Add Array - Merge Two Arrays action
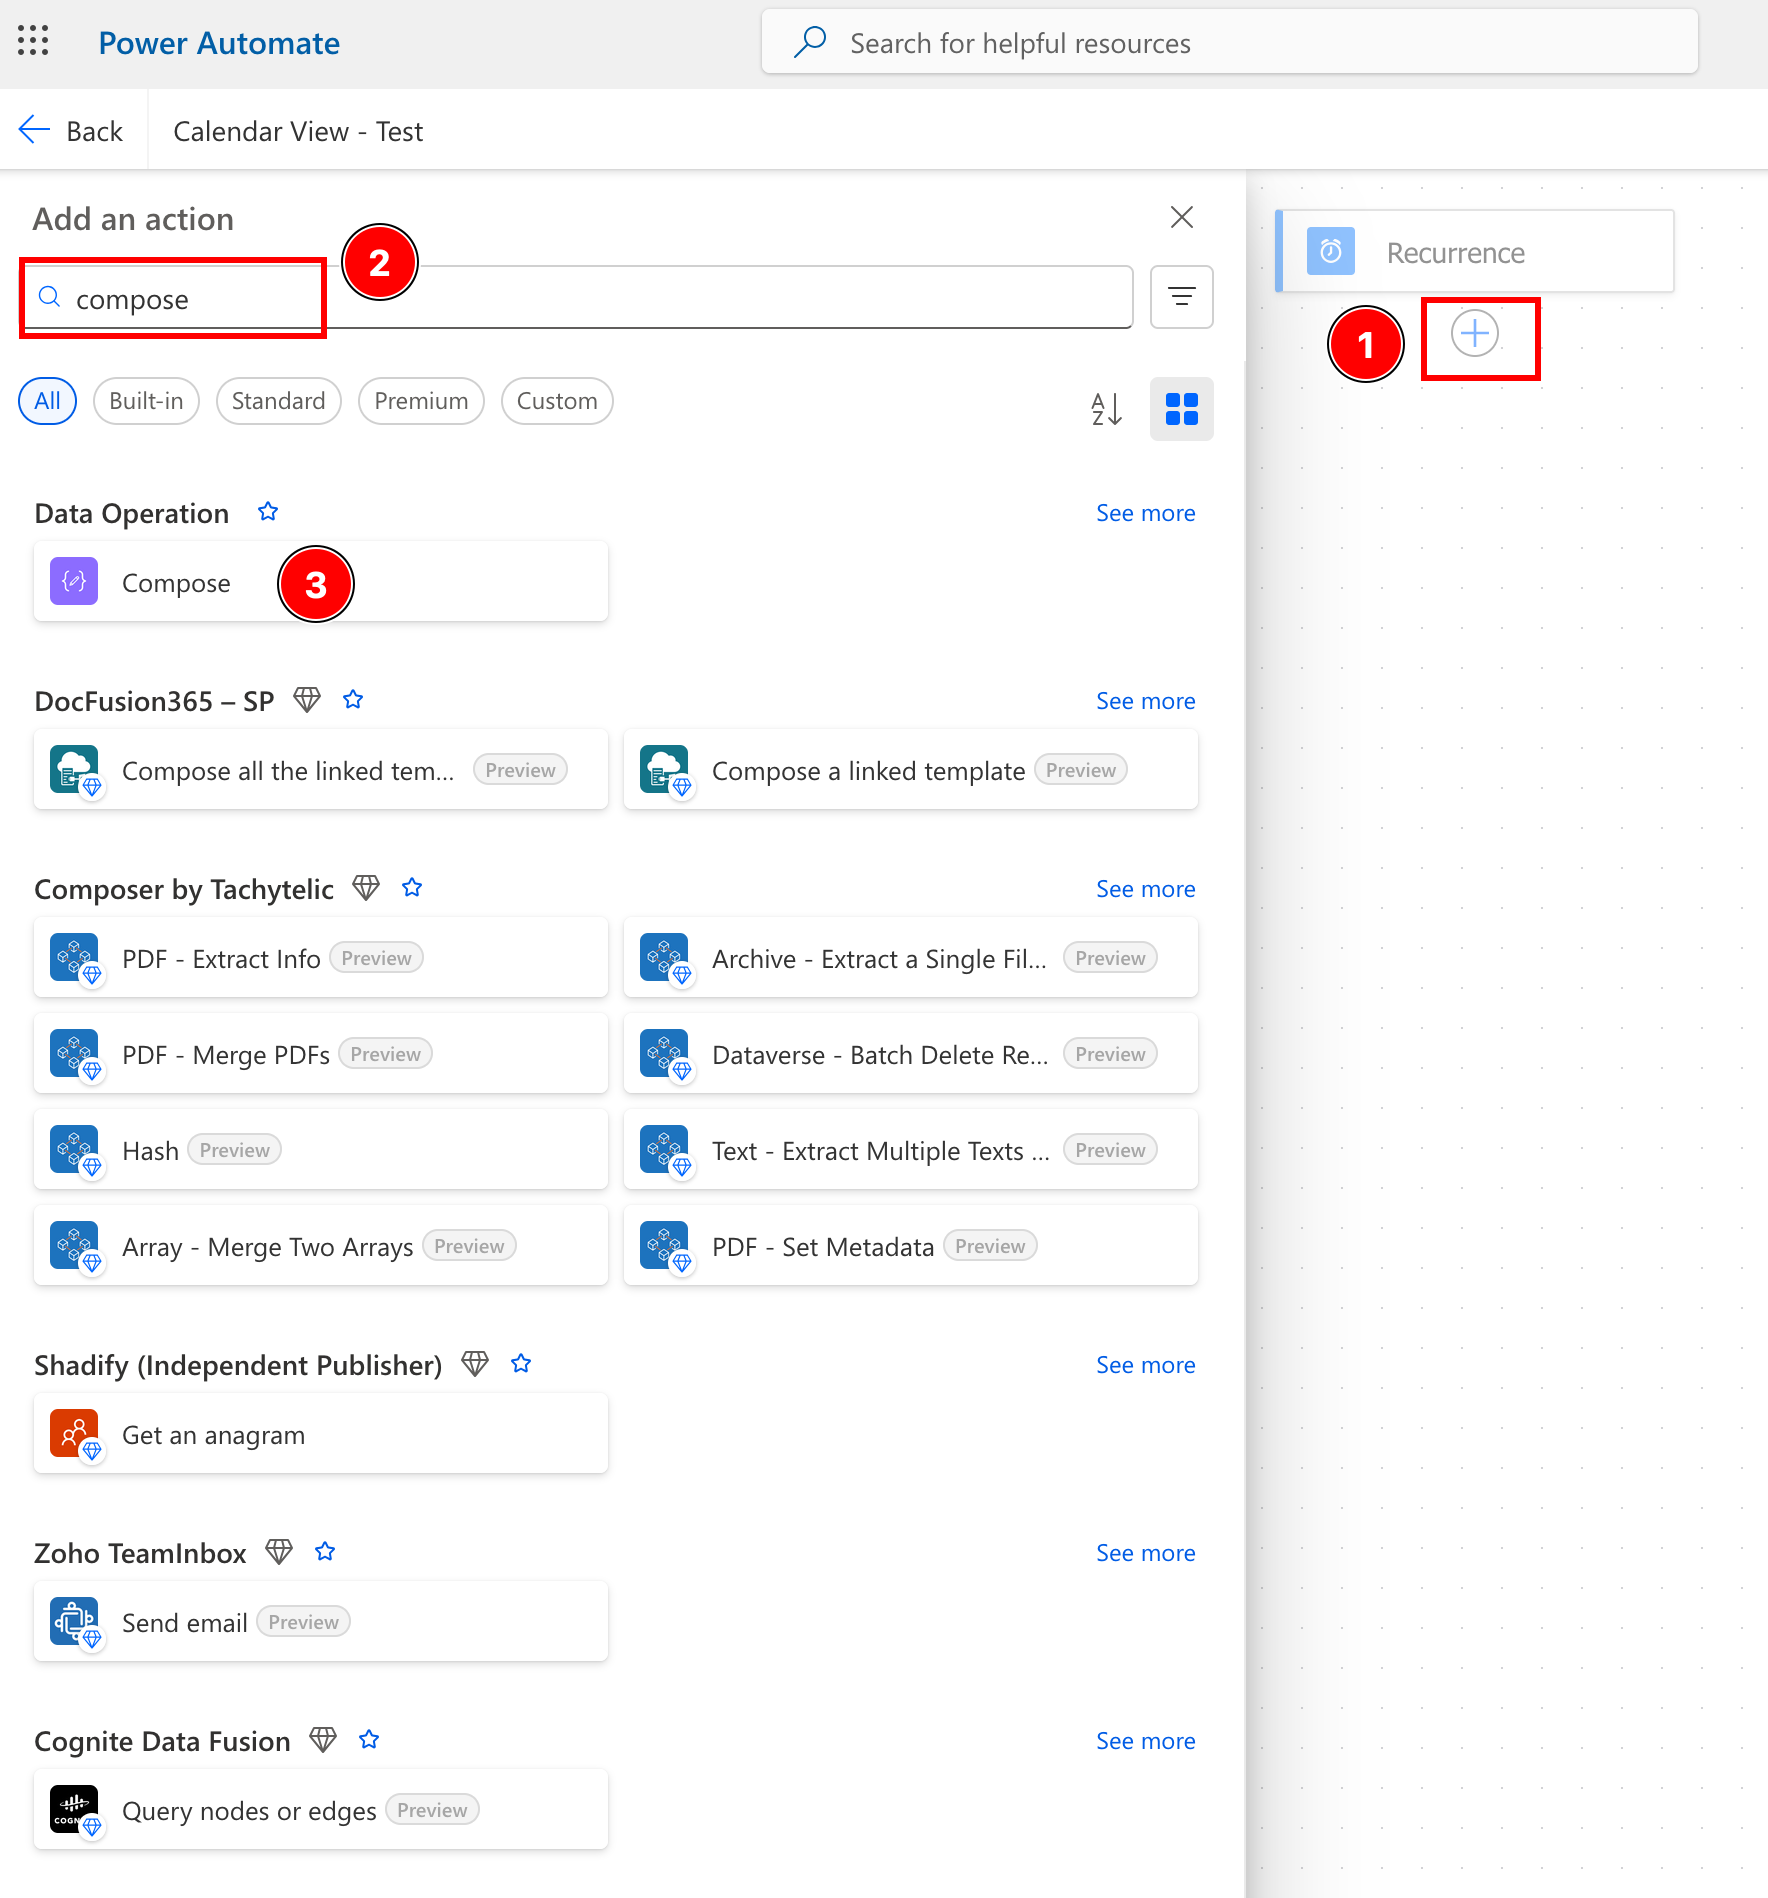Image resolution: width=1768 pixels, height=1898 pixels. 321,1245
